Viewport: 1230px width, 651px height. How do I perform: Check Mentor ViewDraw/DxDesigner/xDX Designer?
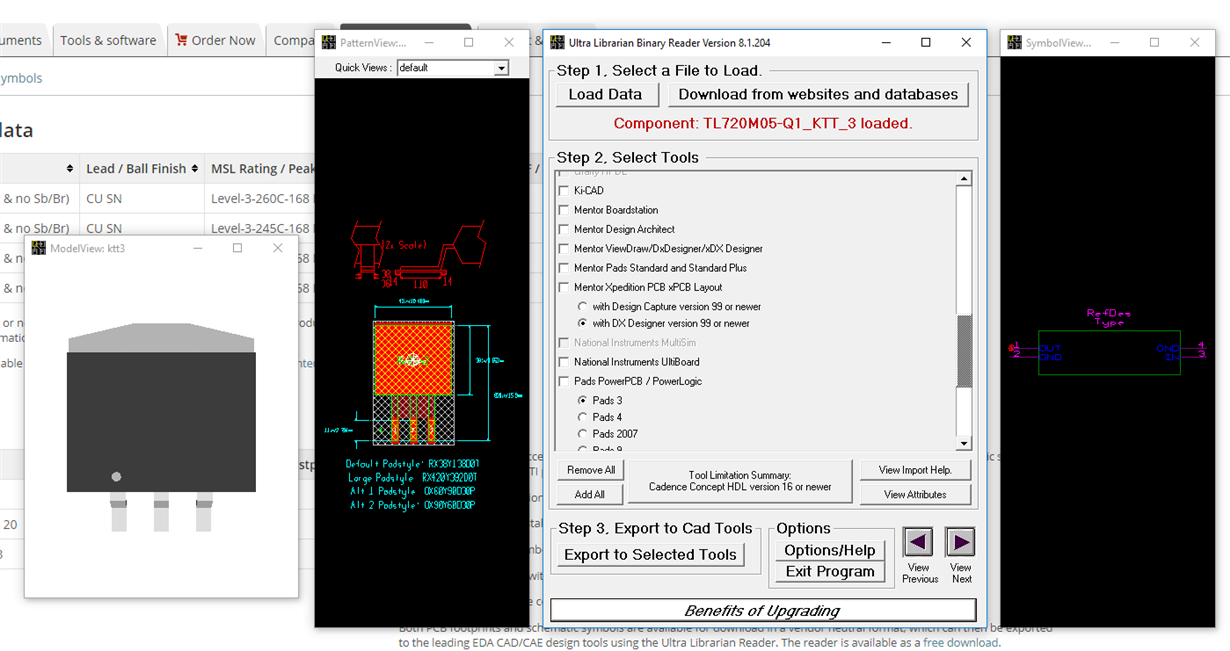click(564, 249)
